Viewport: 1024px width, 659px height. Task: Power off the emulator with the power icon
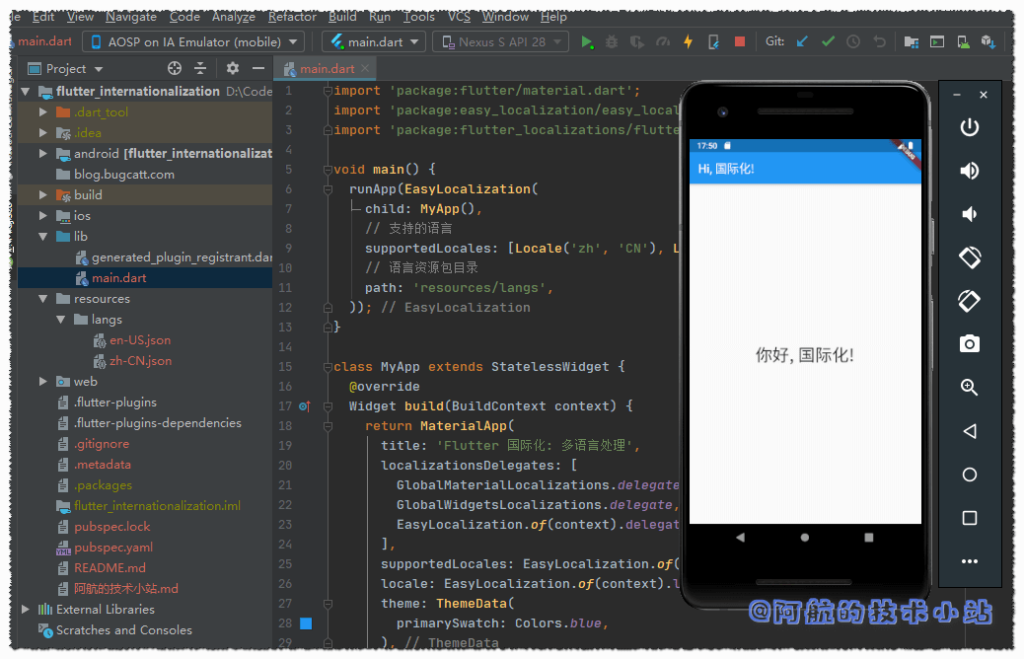coord(969,127)
